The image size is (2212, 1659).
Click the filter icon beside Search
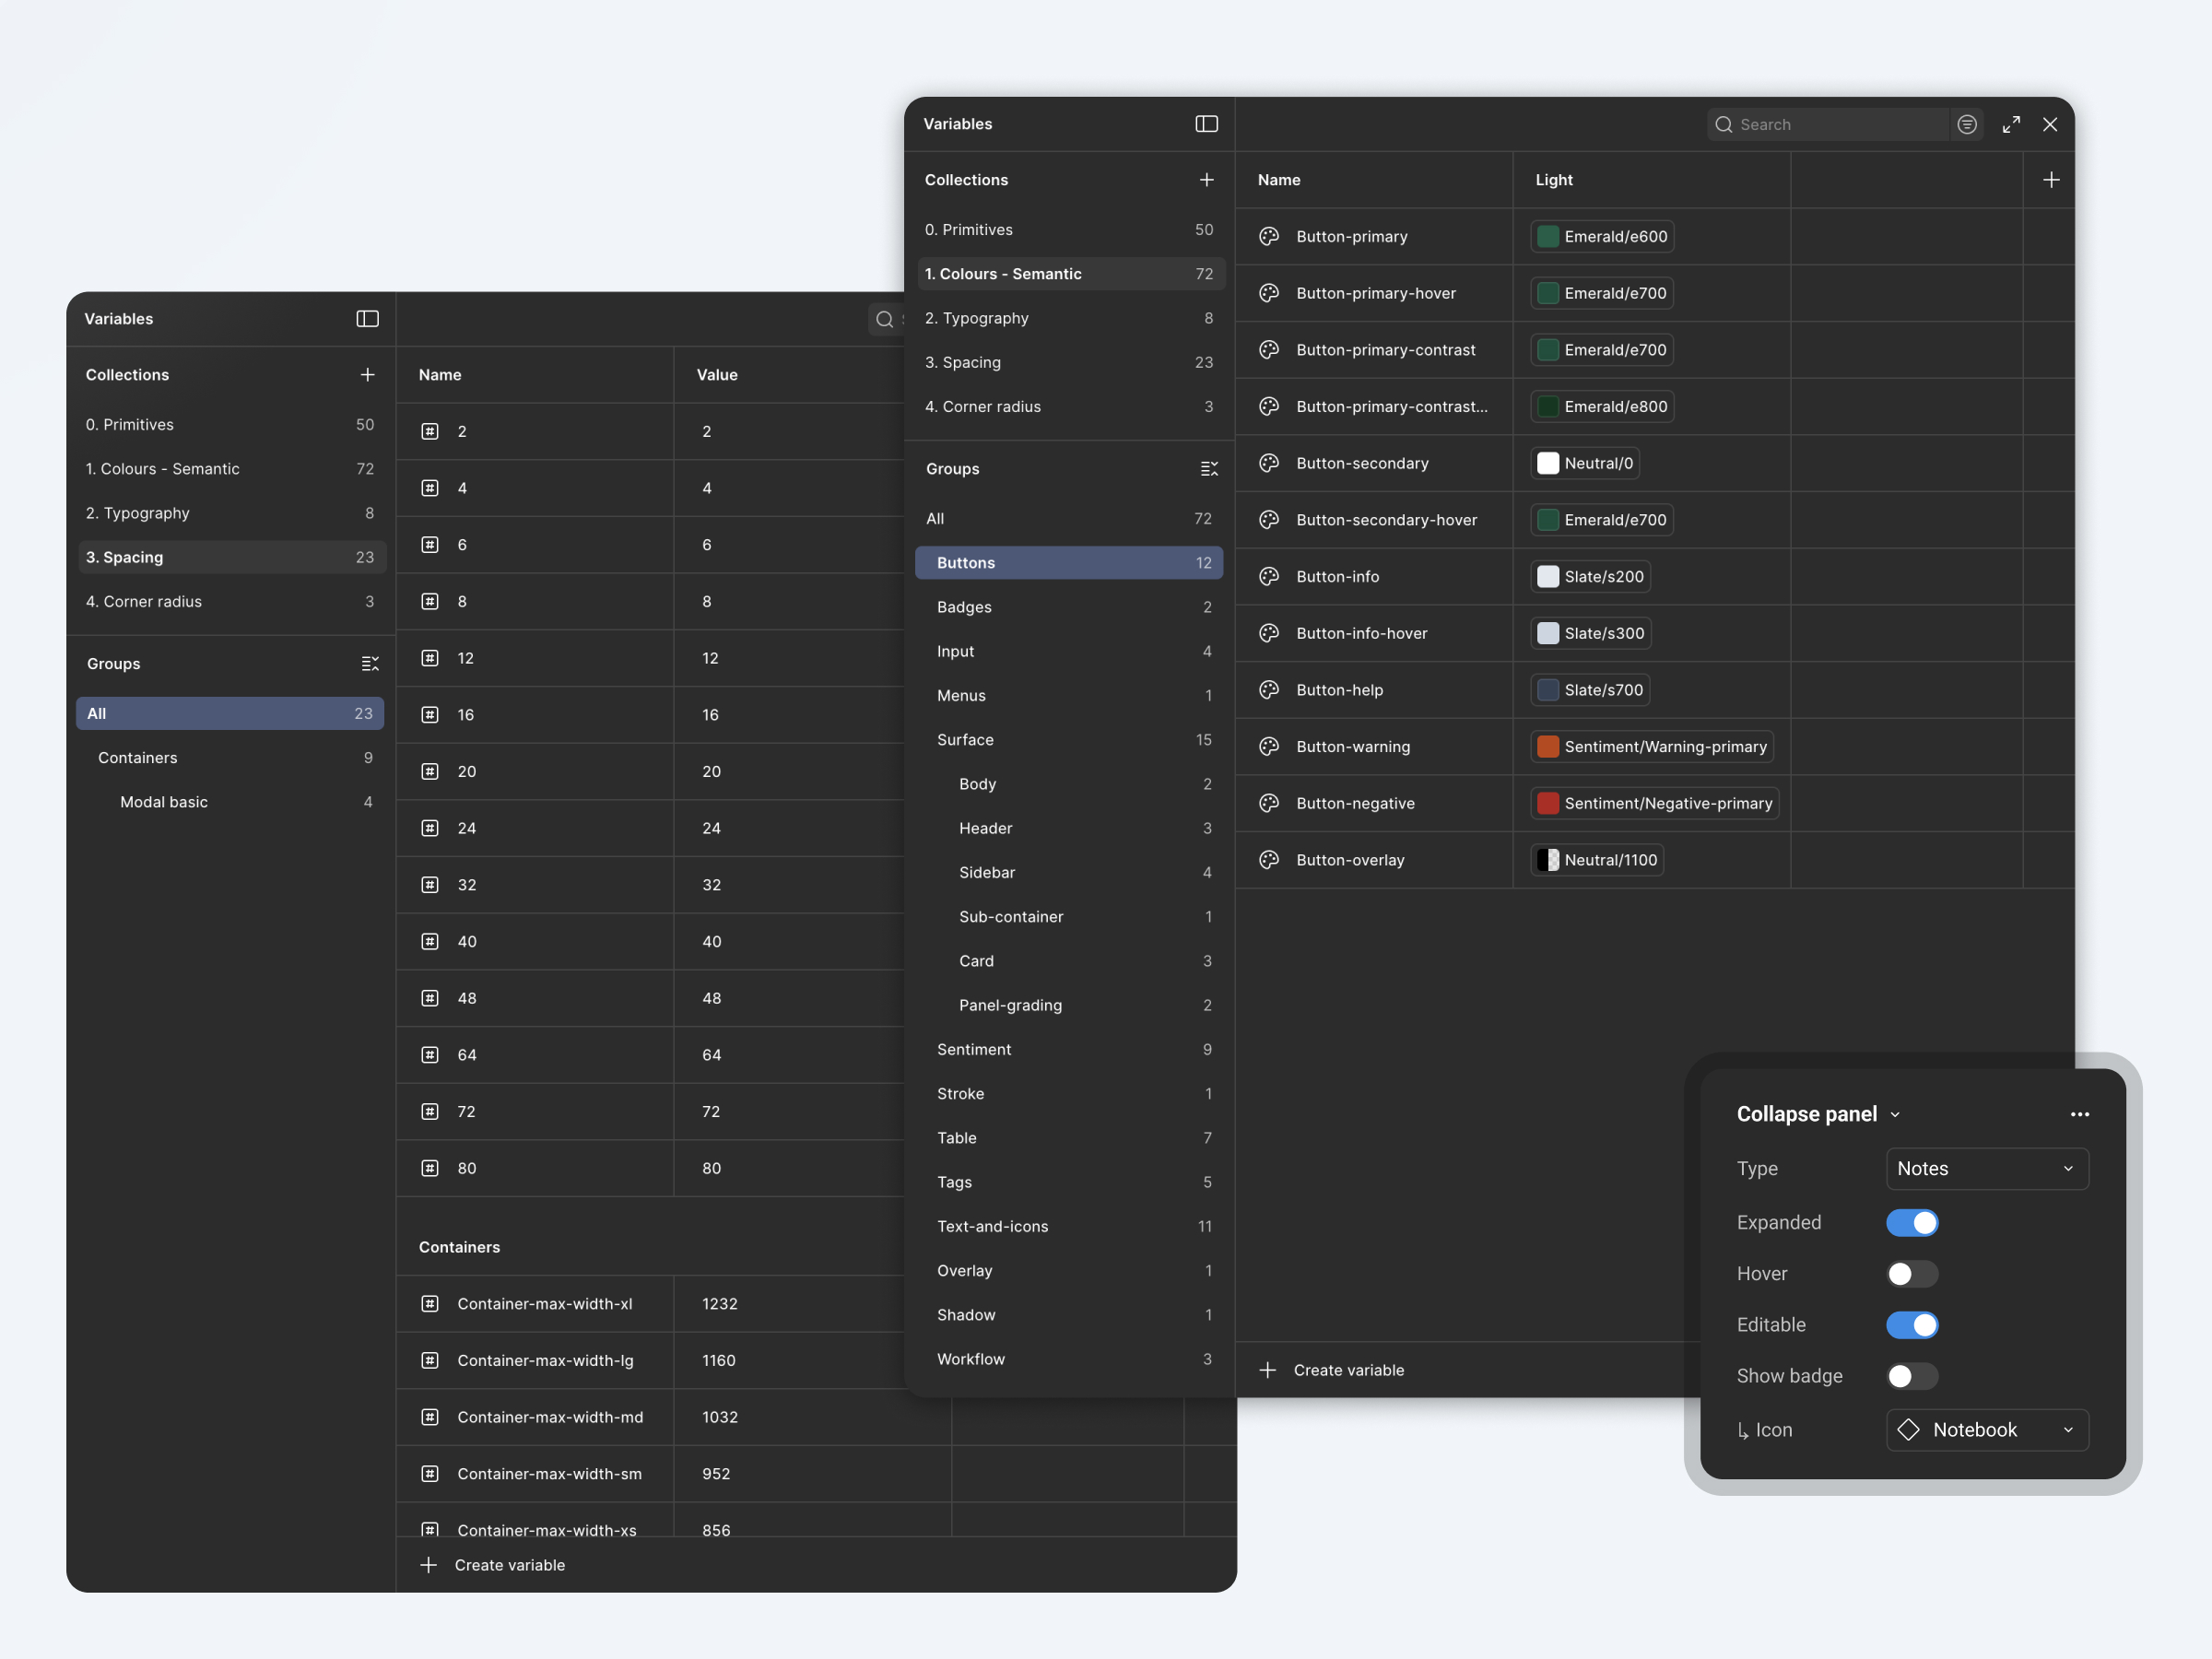coord(1966,124)
